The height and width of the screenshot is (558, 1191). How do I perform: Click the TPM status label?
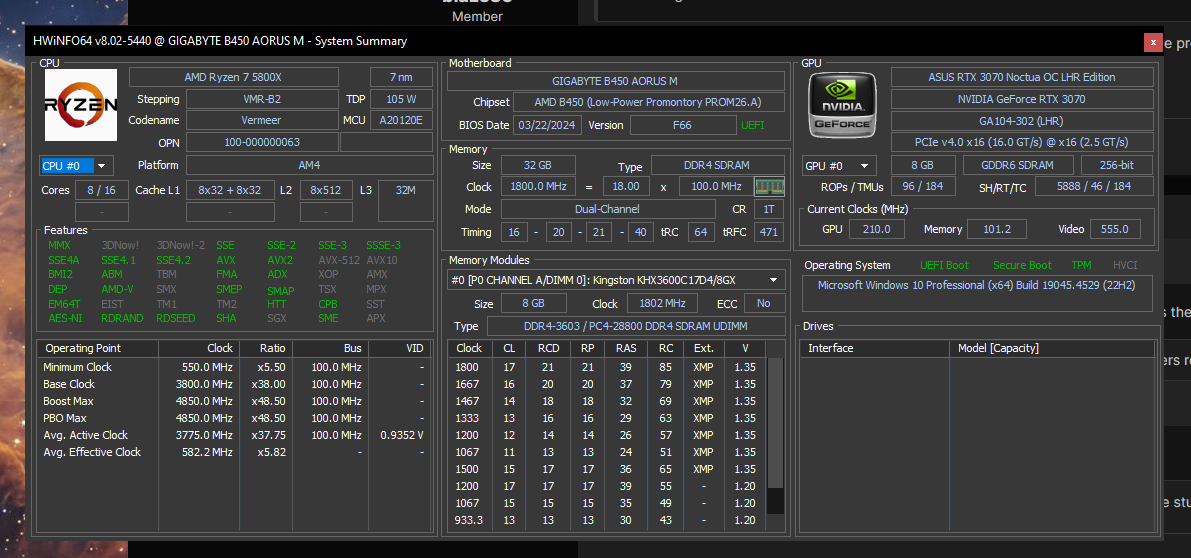pos(1082,265)
